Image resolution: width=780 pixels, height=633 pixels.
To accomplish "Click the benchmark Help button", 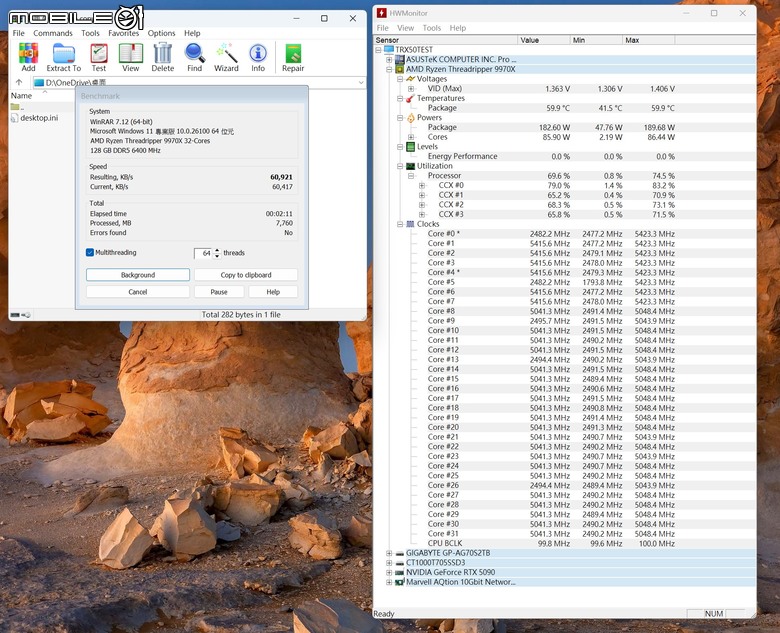I will pos(273,292).
